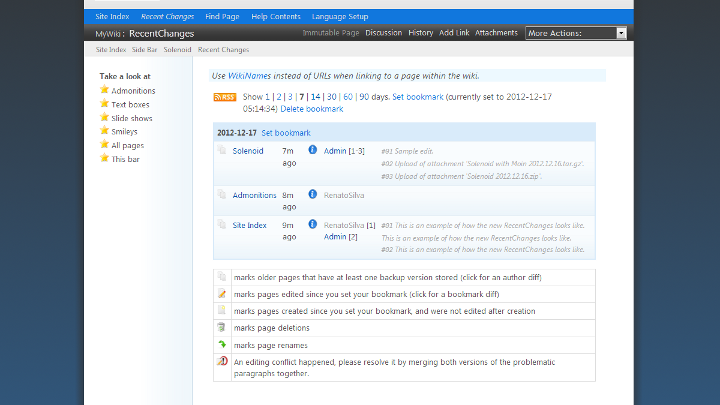720x405 pixels.
Task: Select Language Setup in the top bar
Action: click(x=340, y=17)
